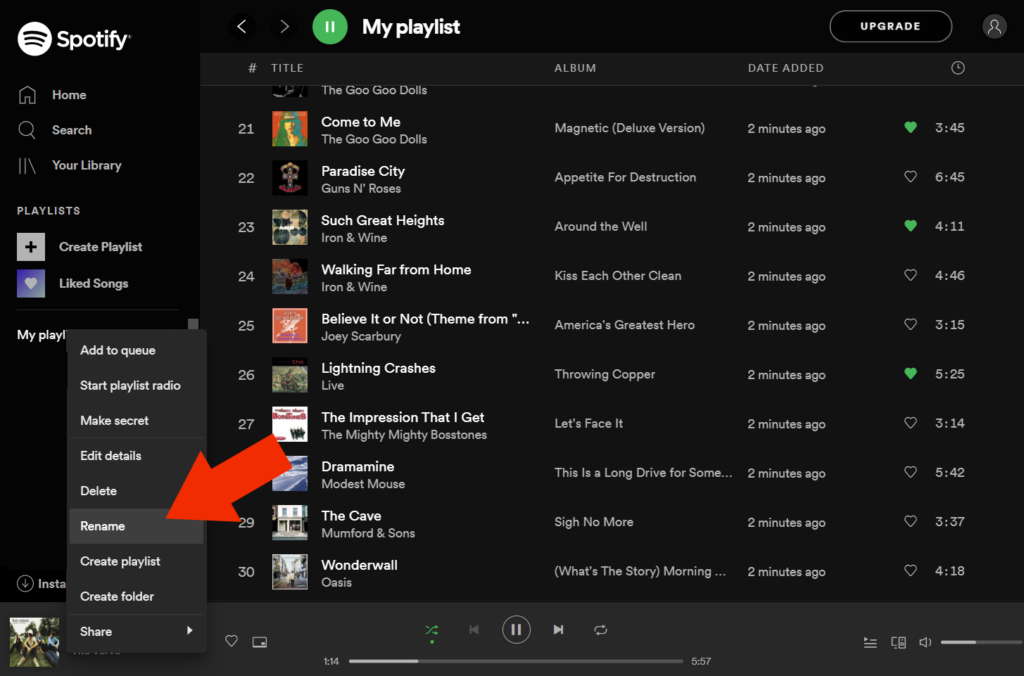Sort by the duration clock icon

pyautogui.click(x=958, y=68)
